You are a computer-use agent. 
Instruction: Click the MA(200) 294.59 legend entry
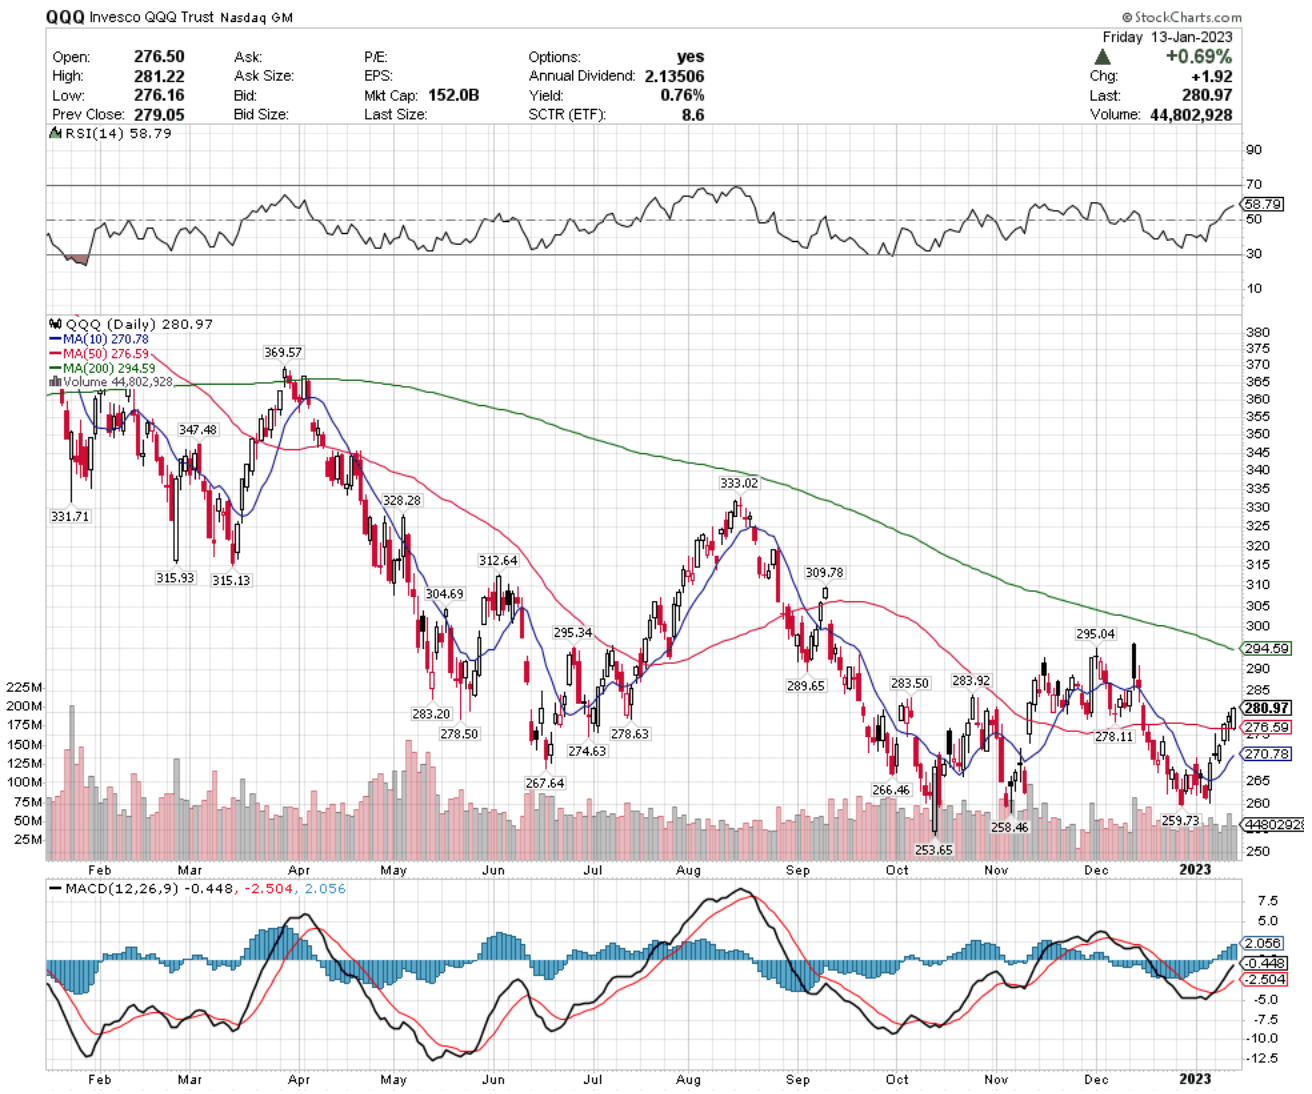[x=102, y=368]
